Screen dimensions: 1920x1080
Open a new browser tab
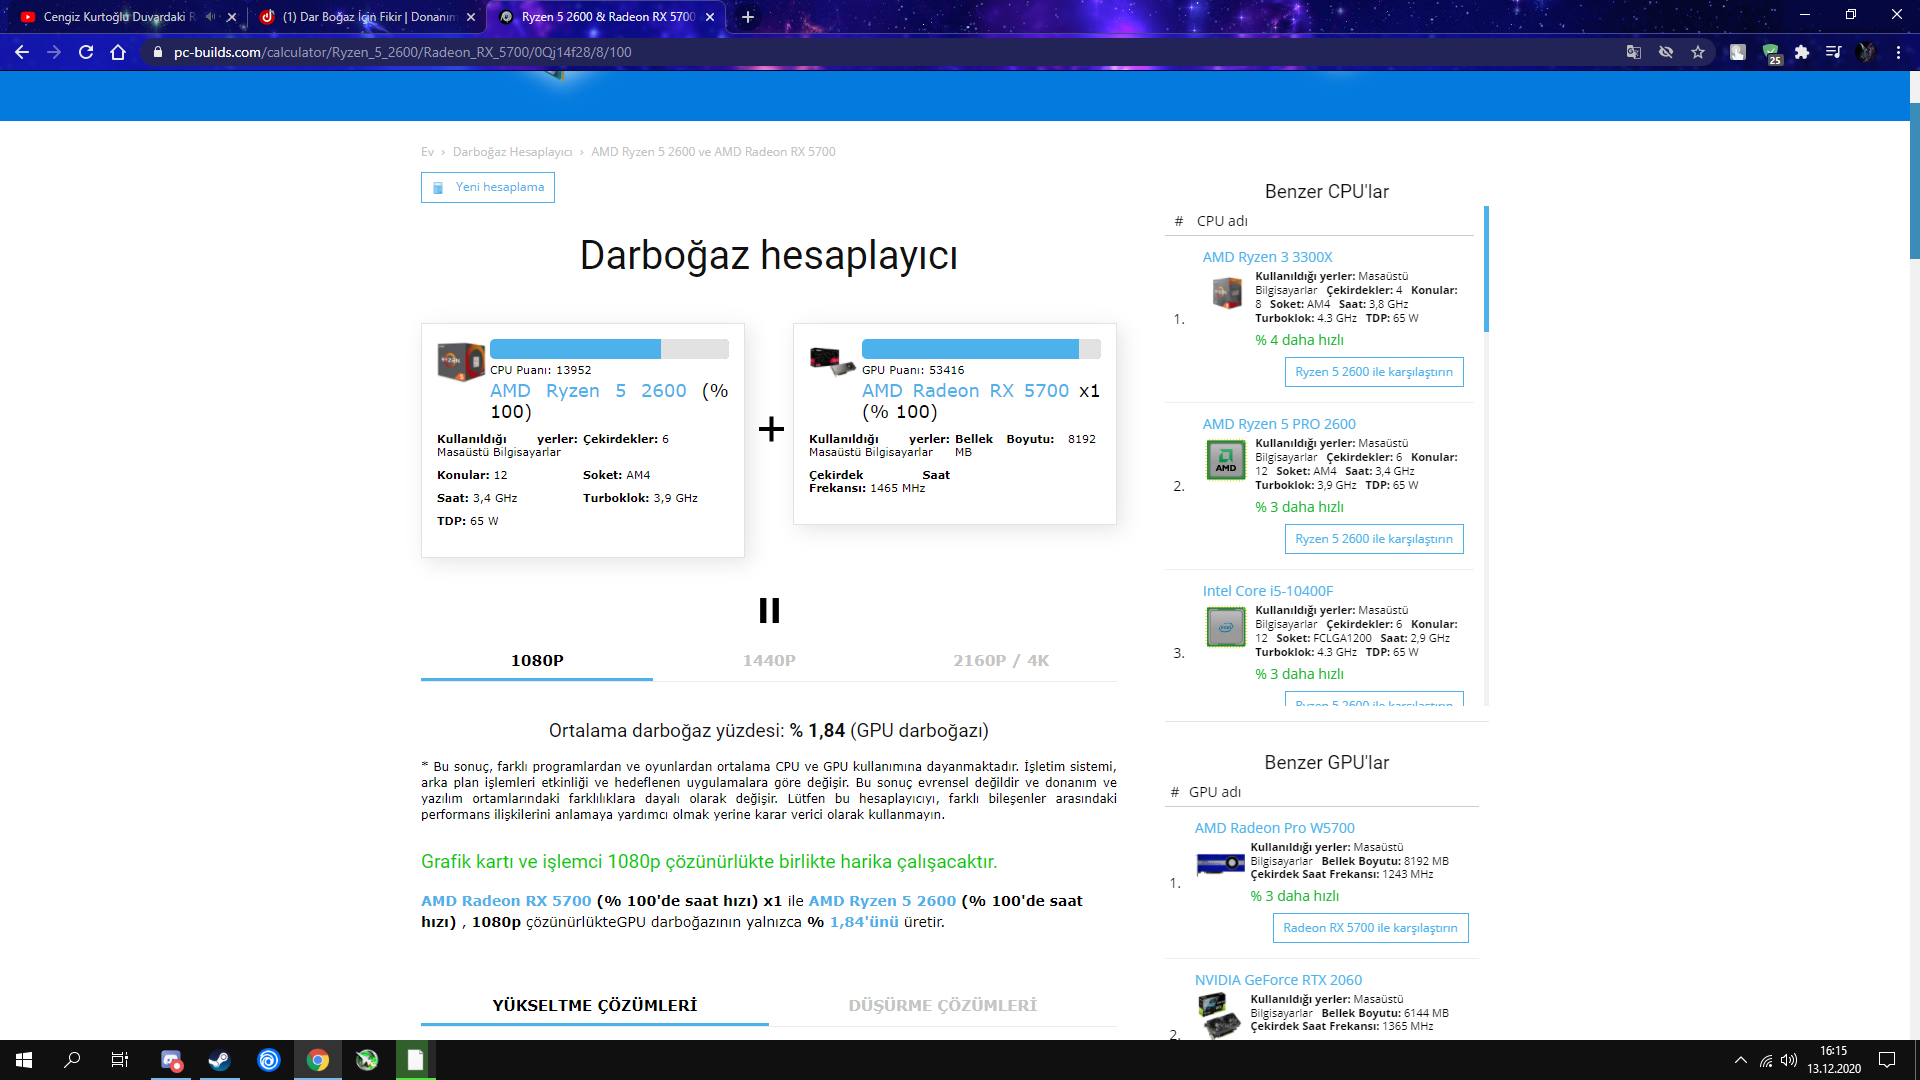point(748,17)
